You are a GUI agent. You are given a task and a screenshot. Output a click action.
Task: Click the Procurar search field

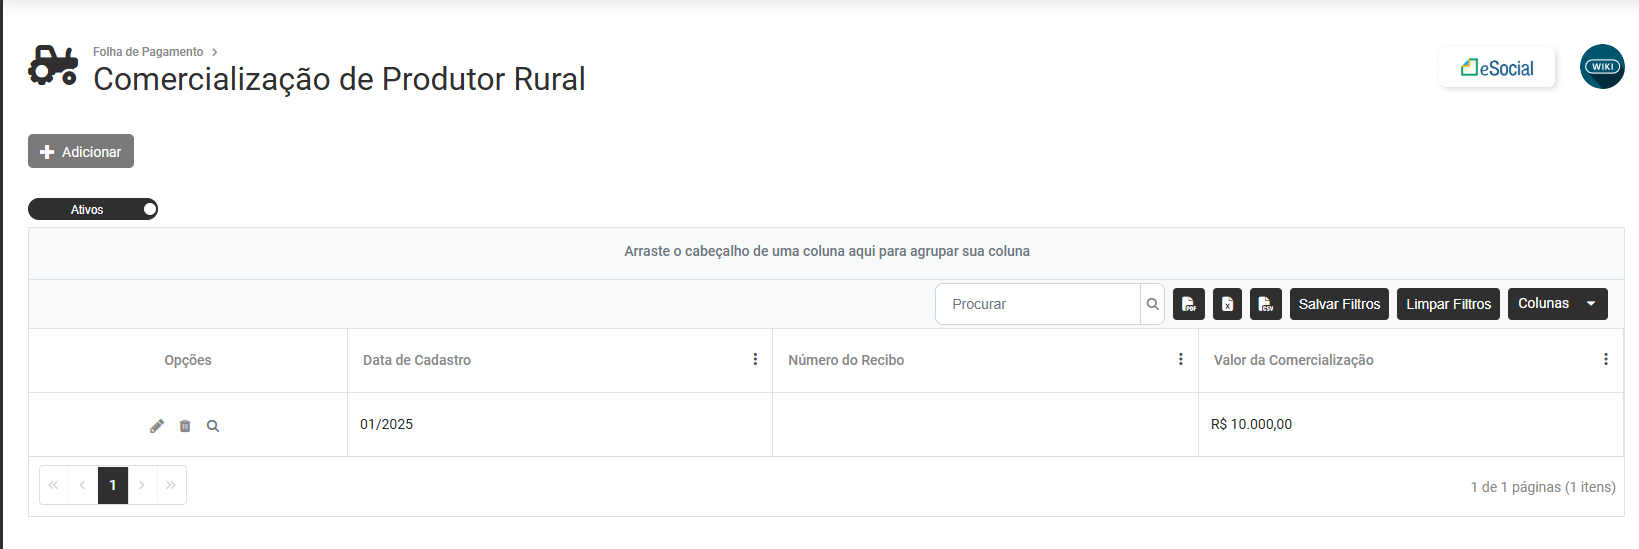pyautogui.click(x=1038, y=304)
